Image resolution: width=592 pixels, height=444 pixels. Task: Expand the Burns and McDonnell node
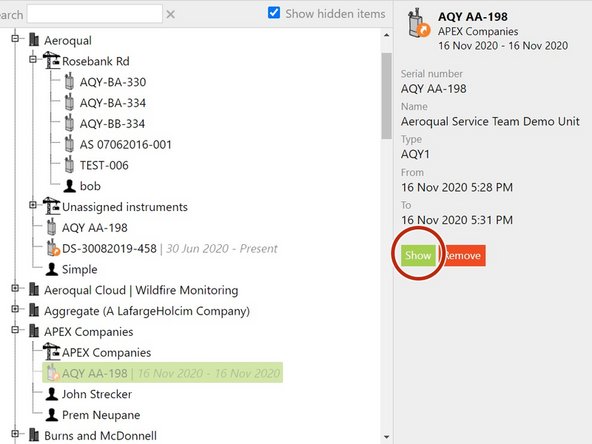tap(15, 433)
